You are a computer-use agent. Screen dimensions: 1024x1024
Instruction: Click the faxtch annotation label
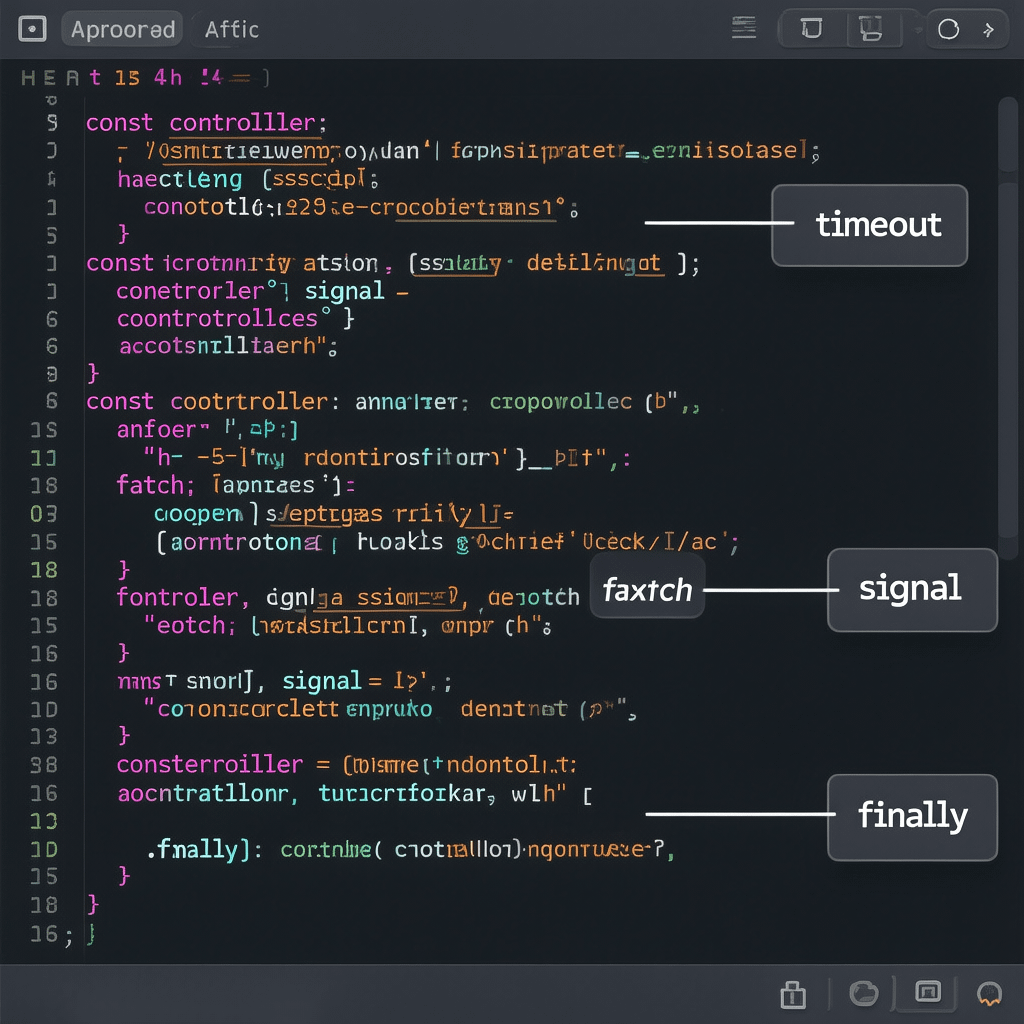[x=647, y=589]
